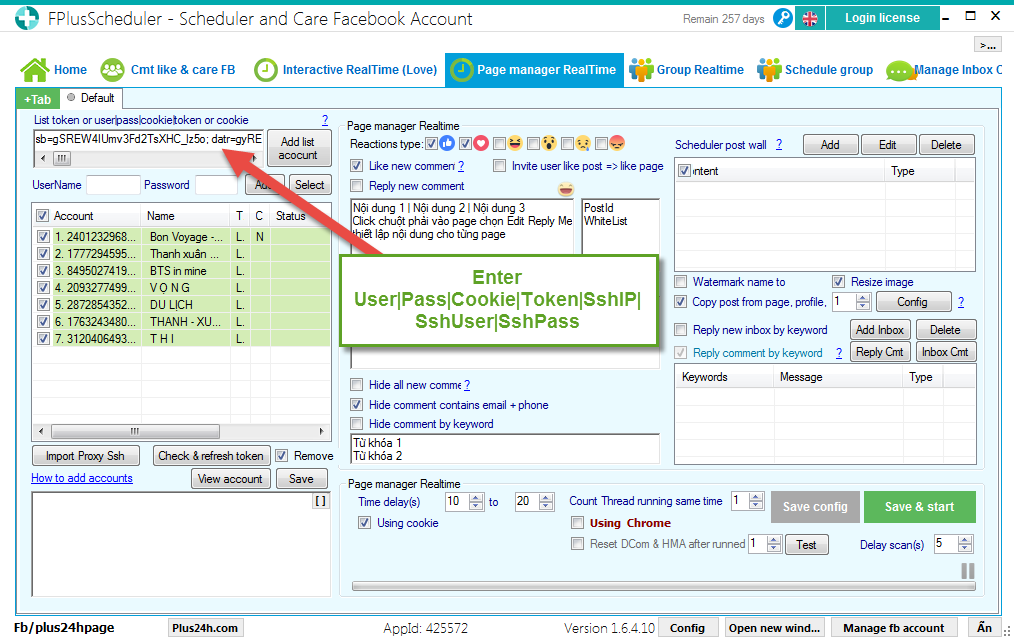Toggle Using cookie checkbox
The height and width of the screenshot is (640, 1014).
365,523
